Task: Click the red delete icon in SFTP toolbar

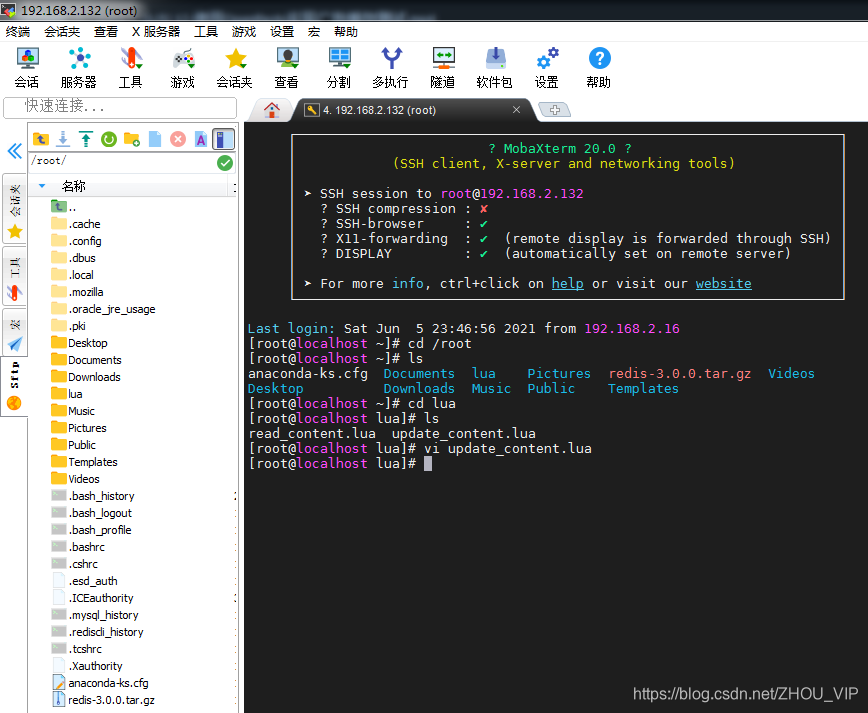Action: [x=178, y=139]
